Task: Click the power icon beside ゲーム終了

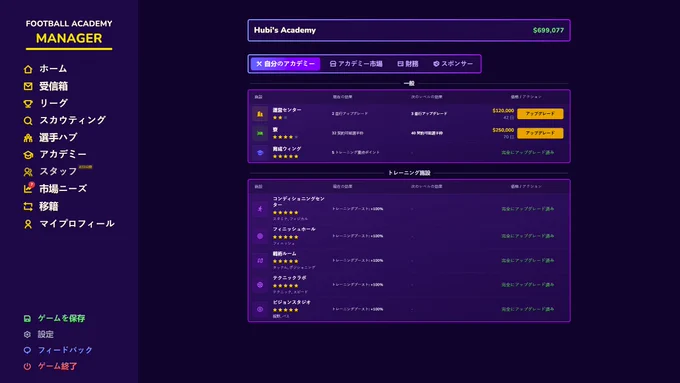Action: coord(27,367)
